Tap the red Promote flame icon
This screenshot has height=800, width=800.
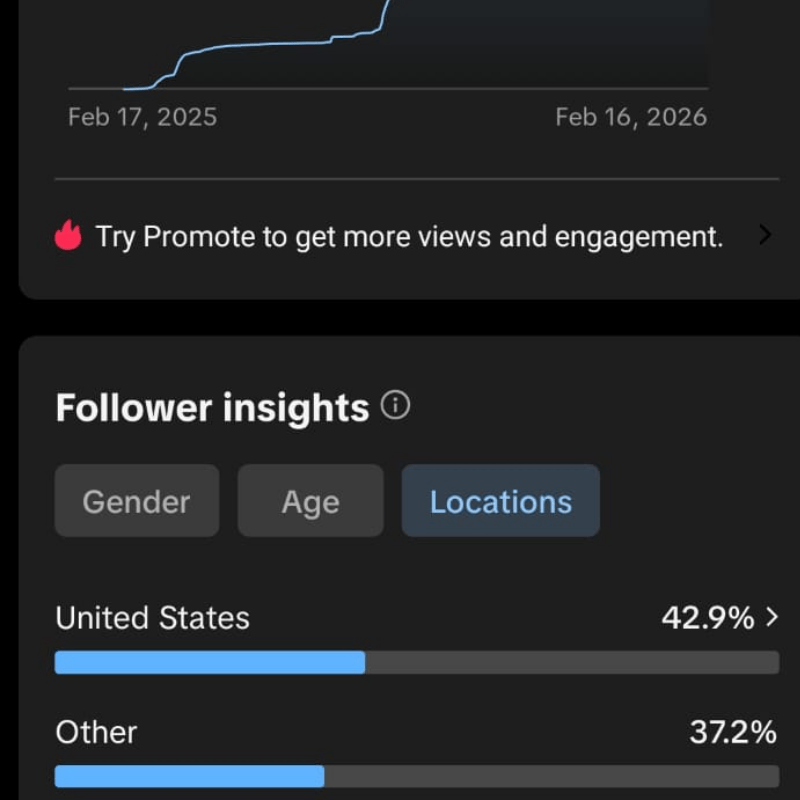pos(68,237)
